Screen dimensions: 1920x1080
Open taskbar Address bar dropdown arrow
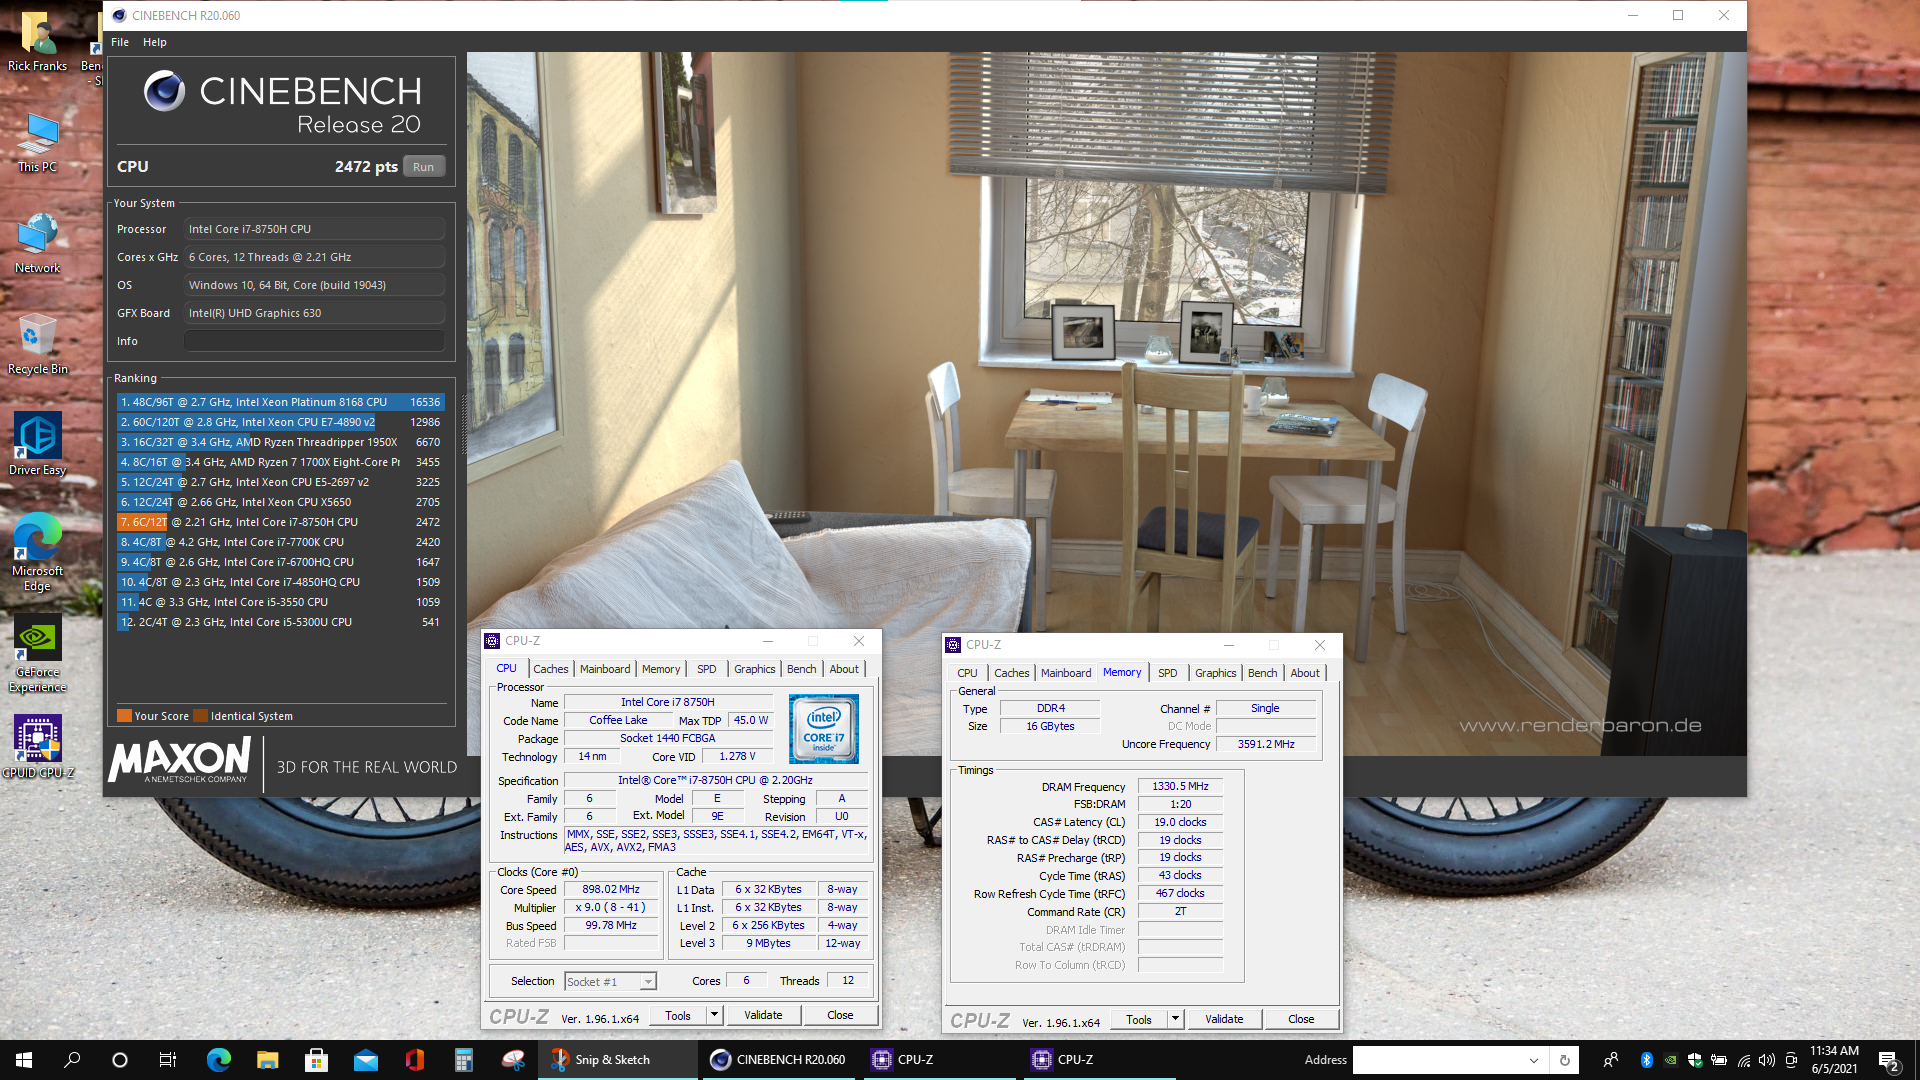tap(1534, 1060)
